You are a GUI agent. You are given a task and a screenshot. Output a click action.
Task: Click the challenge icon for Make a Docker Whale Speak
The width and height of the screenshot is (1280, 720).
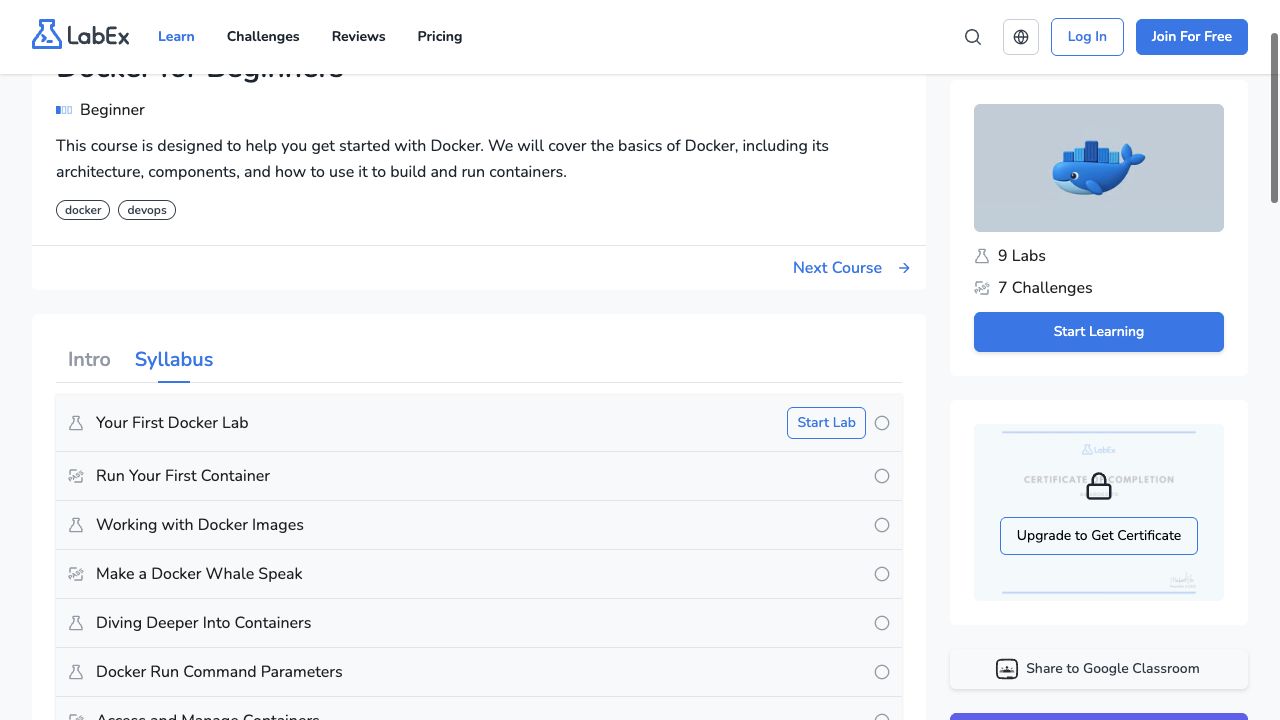[x=76, y=574]
